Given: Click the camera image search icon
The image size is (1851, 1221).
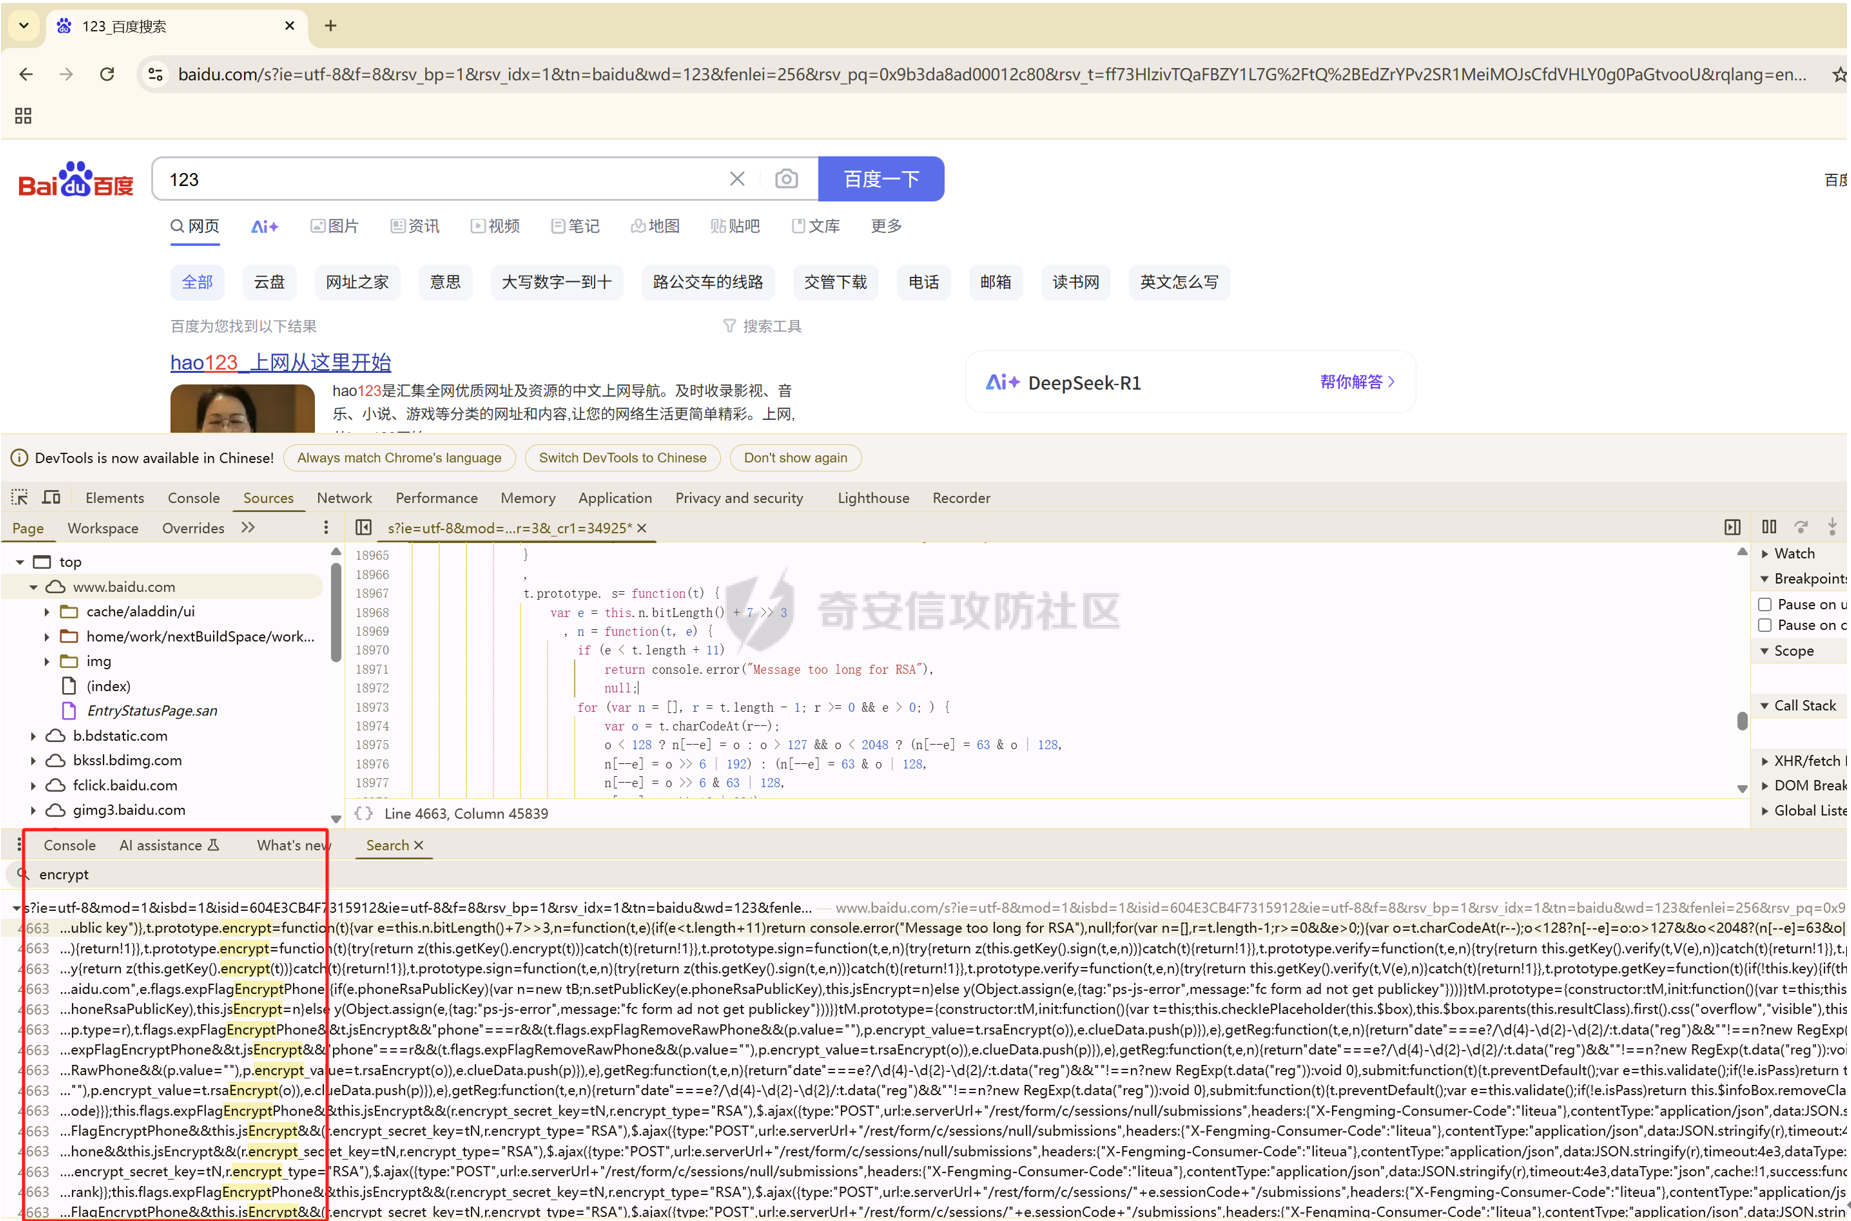Looking at the screenshot, I should click(x=787, y=179).
